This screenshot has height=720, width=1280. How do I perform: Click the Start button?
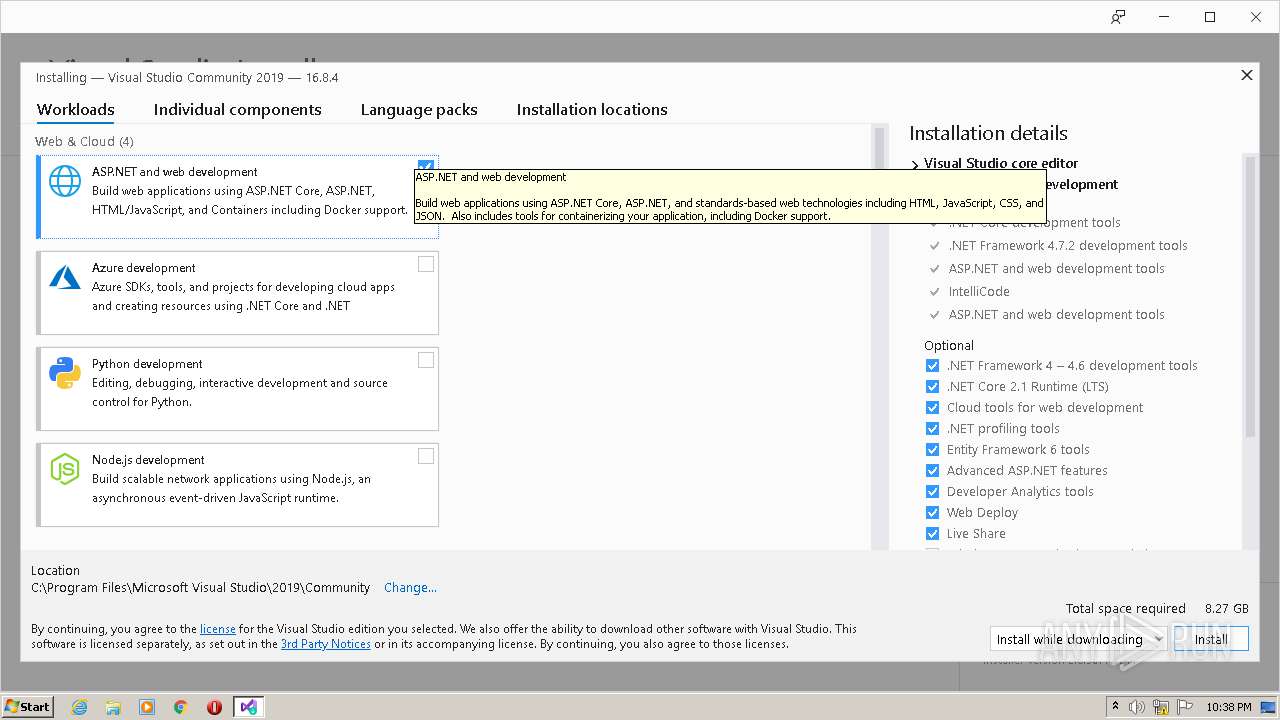[28, 707]
